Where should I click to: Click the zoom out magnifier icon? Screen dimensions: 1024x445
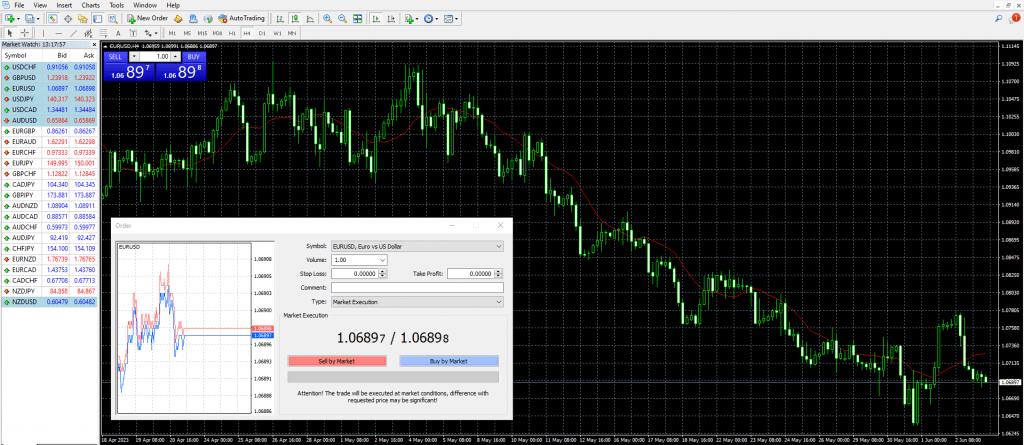point(342,18)
